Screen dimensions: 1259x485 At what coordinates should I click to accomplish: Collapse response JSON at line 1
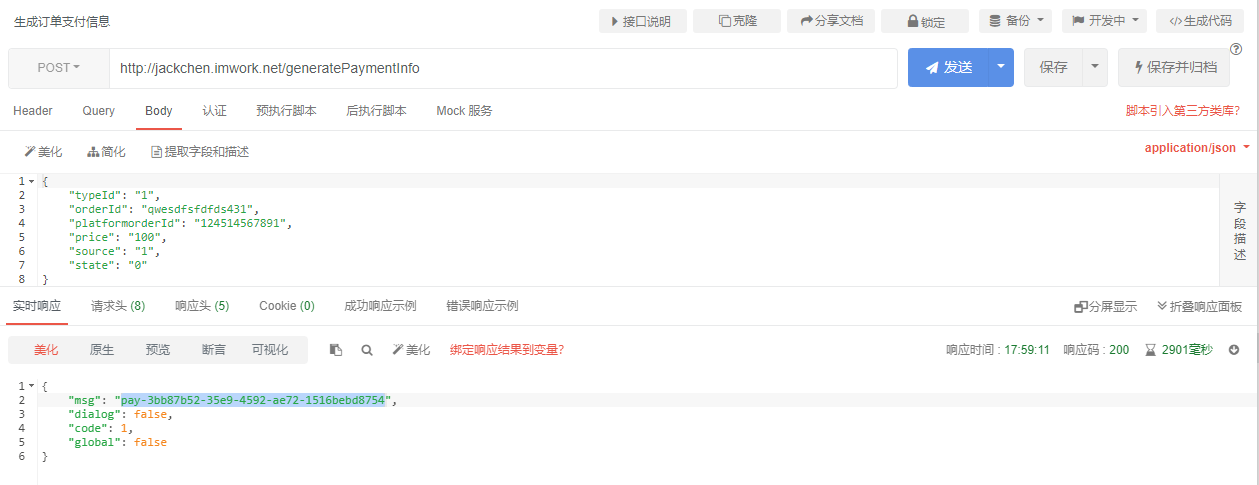click(32, 386)
